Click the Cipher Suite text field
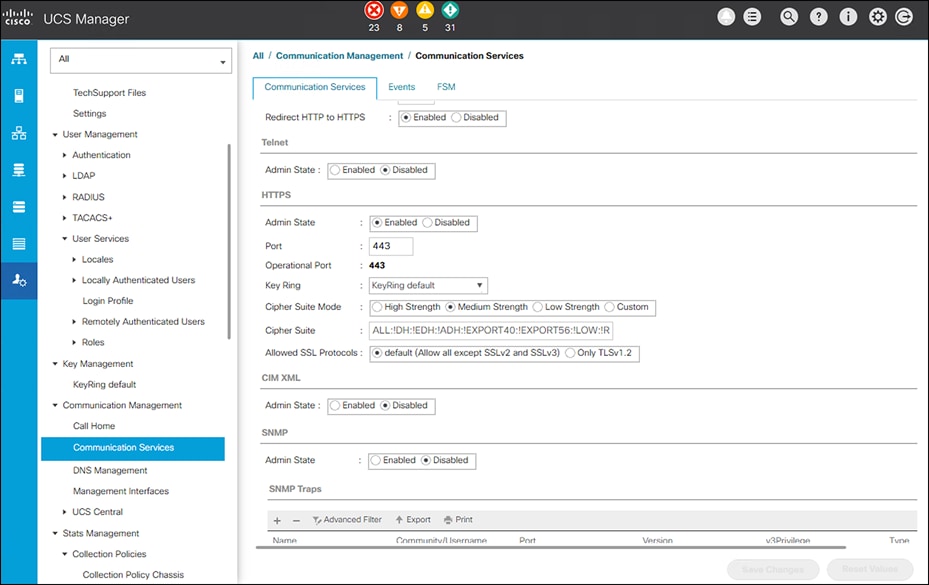Viewport: 929px width, 585px height. [491, 331]
